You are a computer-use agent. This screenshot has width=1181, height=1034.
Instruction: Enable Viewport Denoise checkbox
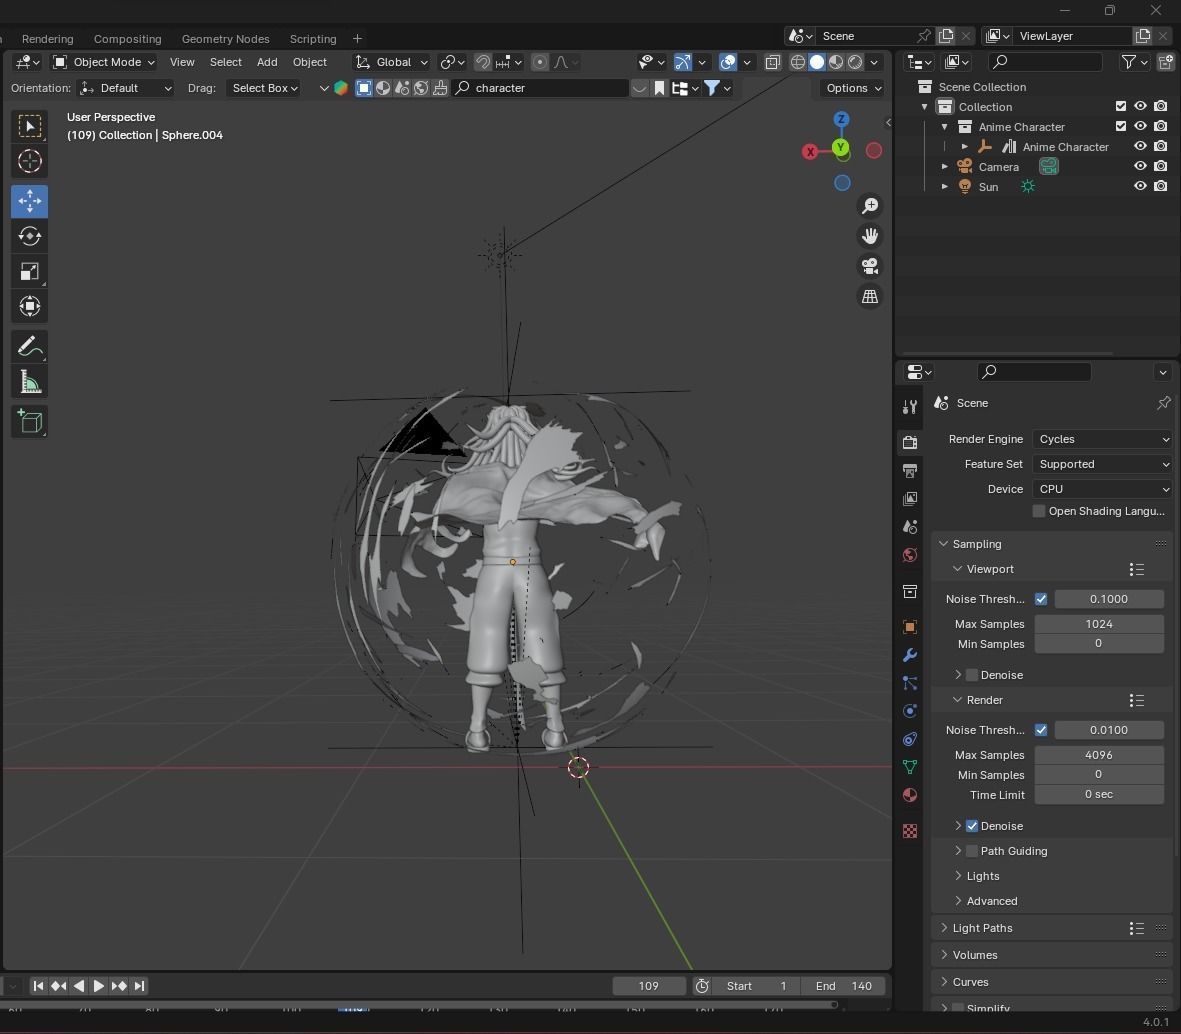coord(972,675)
